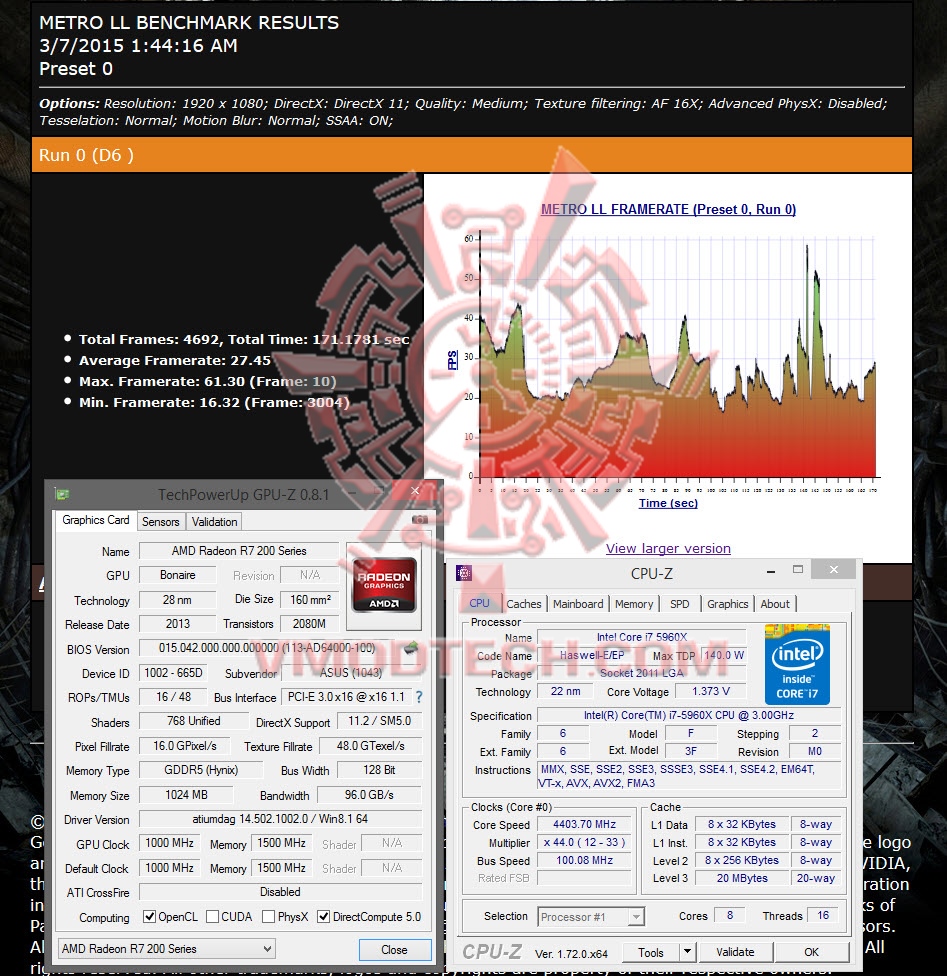Click the Intel Core i7 badge in CPU-Z
Image resolution: width=947 pixels, height=976 pixels.
pyautogui.click(x=797, y=663)
